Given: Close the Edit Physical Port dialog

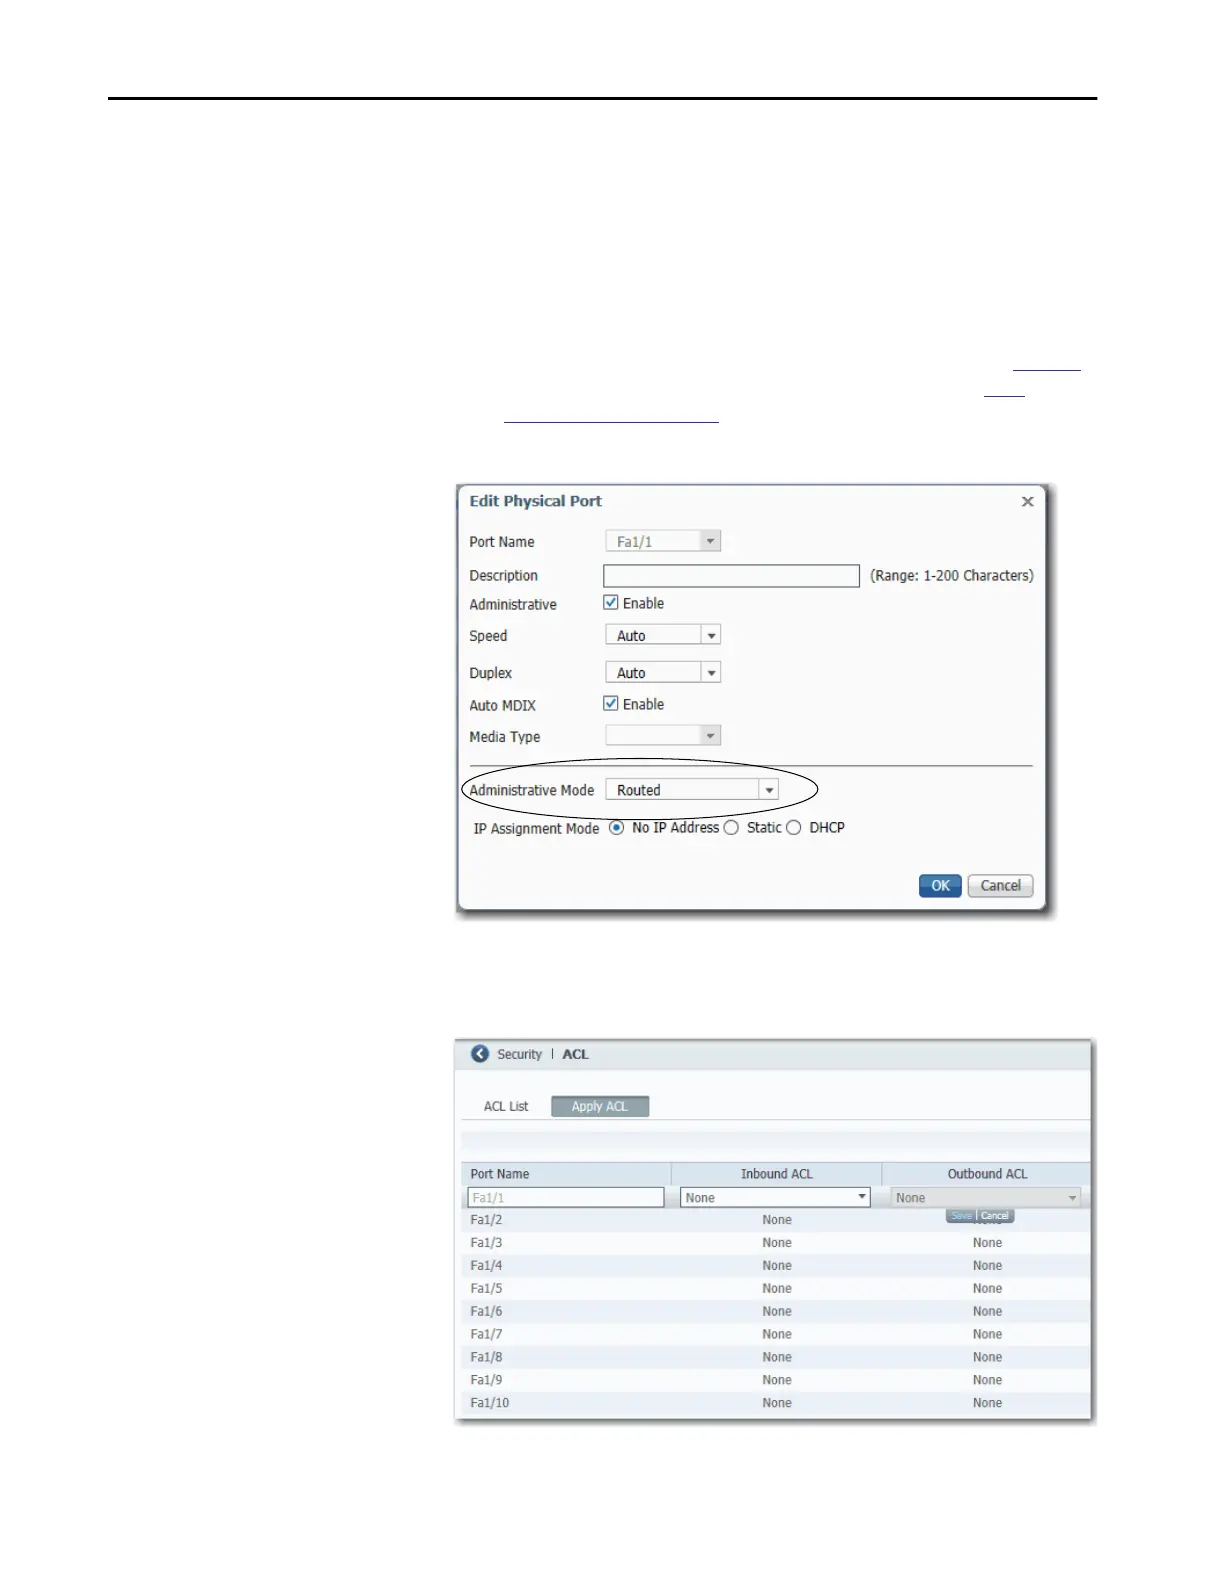Looking at the screenshot, I should (1027, 502).
